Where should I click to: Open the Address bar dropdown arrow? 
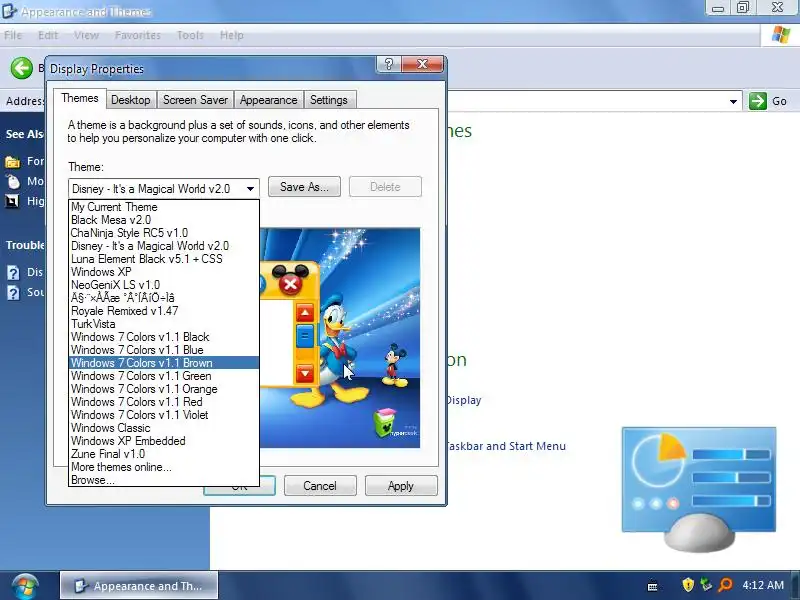click(x=733, y=101)
